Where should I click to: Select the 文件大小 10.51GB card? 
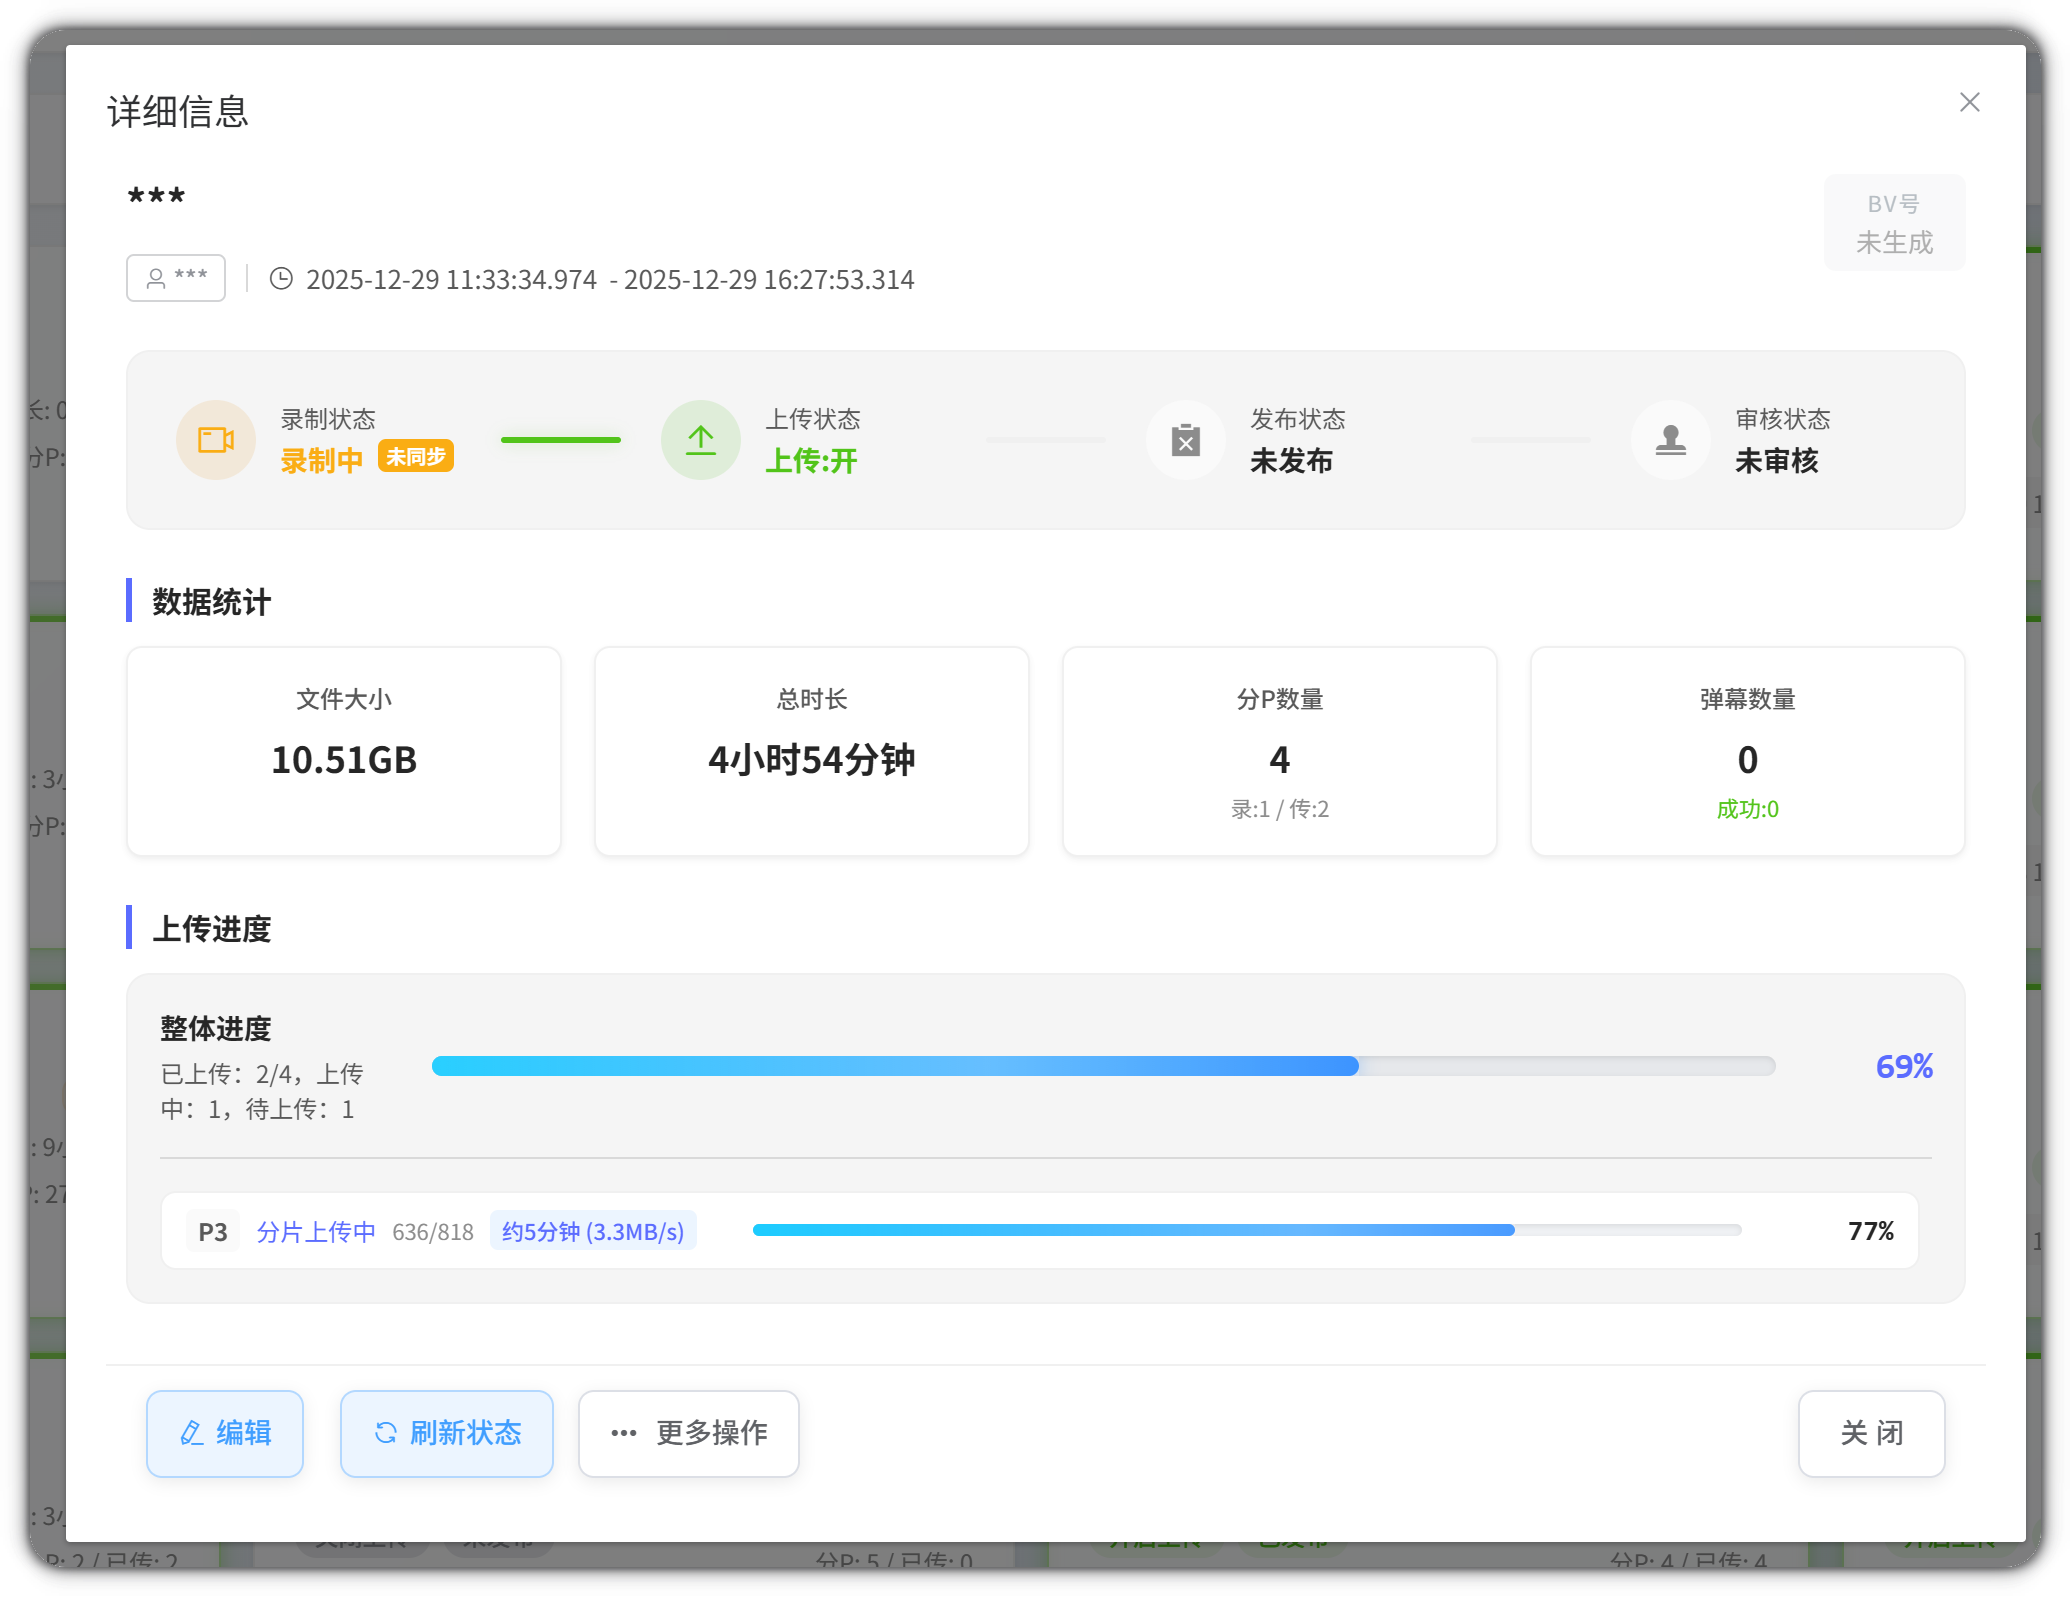tap(344, 751)
